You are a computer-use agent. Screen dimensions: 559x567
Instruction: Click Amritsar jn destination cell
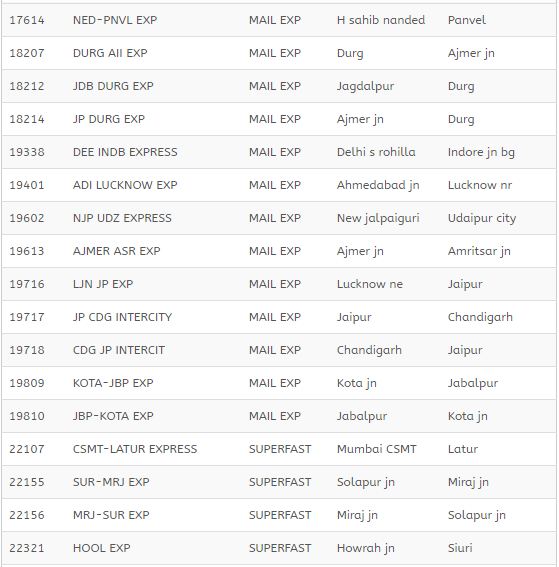479,251
